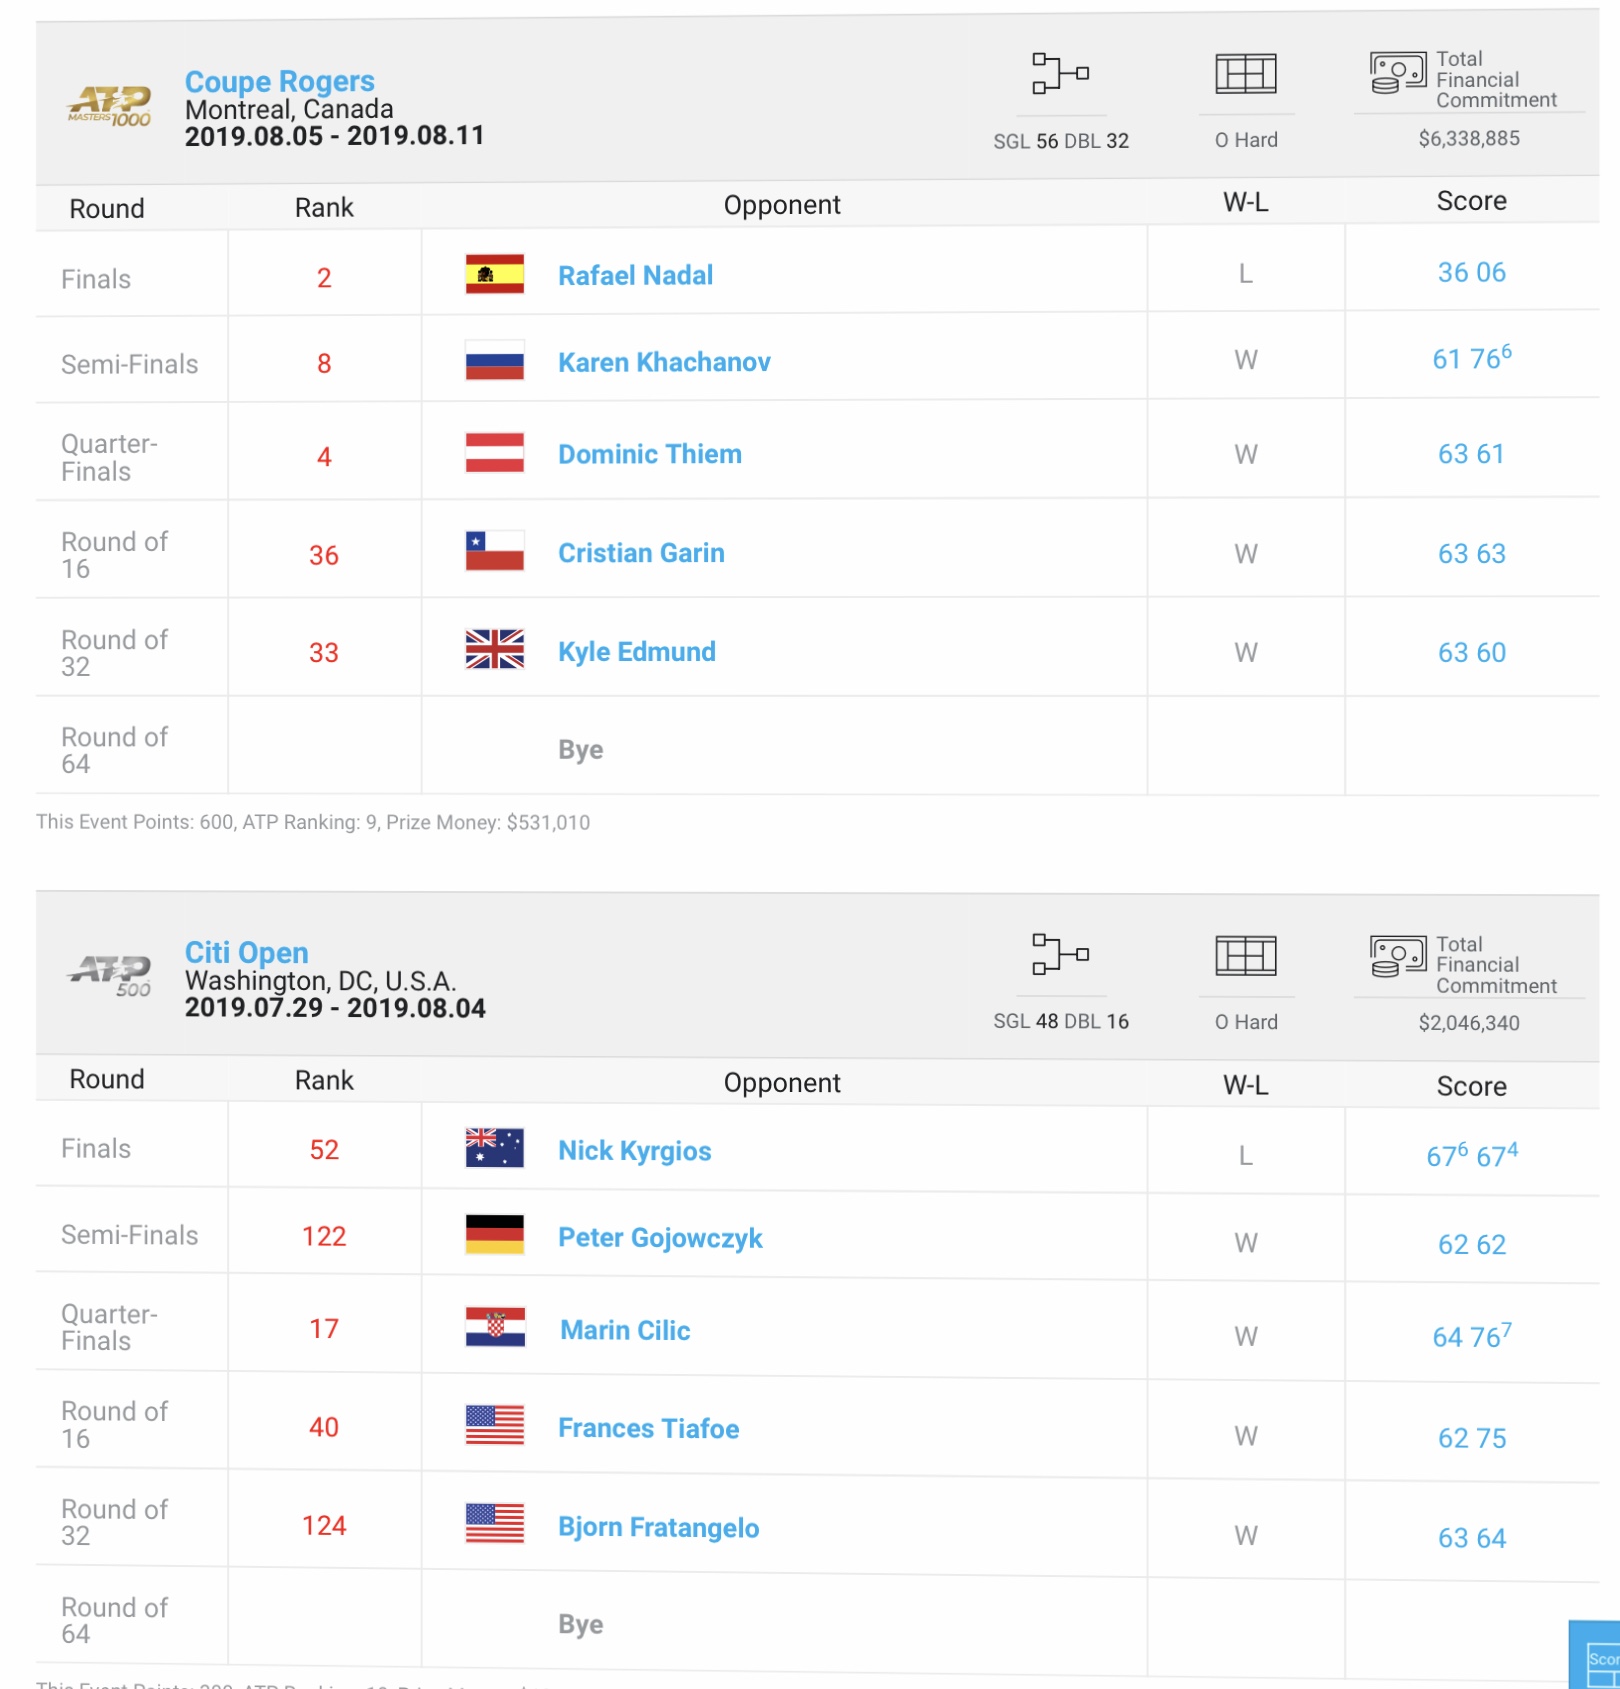This screenshot has width=1620, height=1689.
Task: Click the Spain flag beside Rafael Nadal
Action: pyautogui.click(x=495, y=274)
